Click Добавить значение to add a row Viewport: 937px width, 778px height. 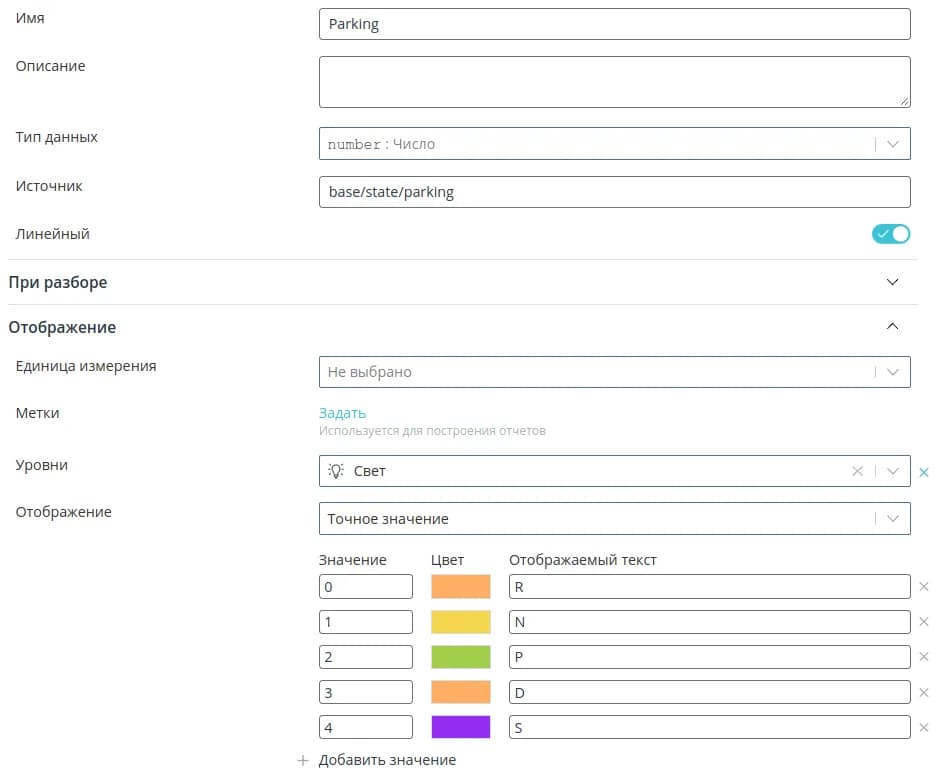point(387,760)
